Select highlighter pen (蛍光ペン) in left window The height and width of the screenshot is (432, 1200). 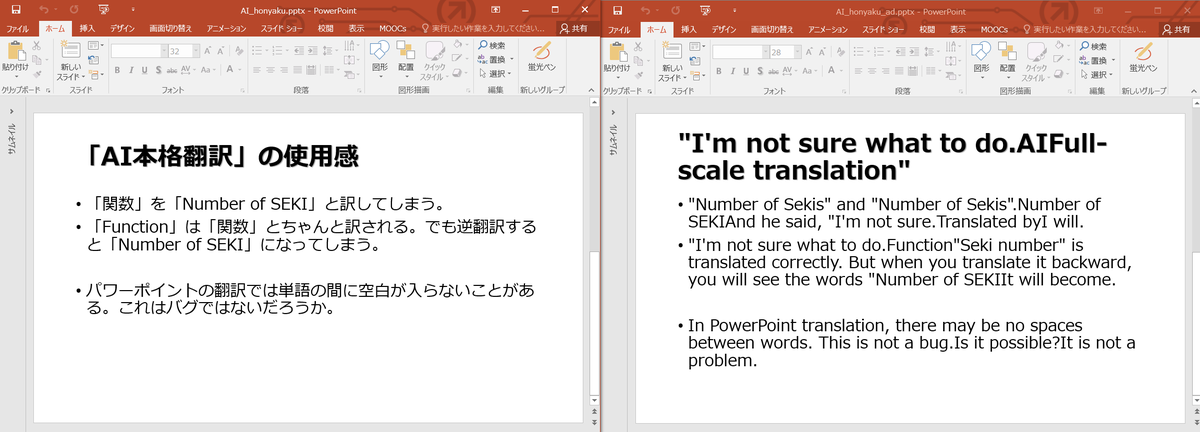click(541, 58)
